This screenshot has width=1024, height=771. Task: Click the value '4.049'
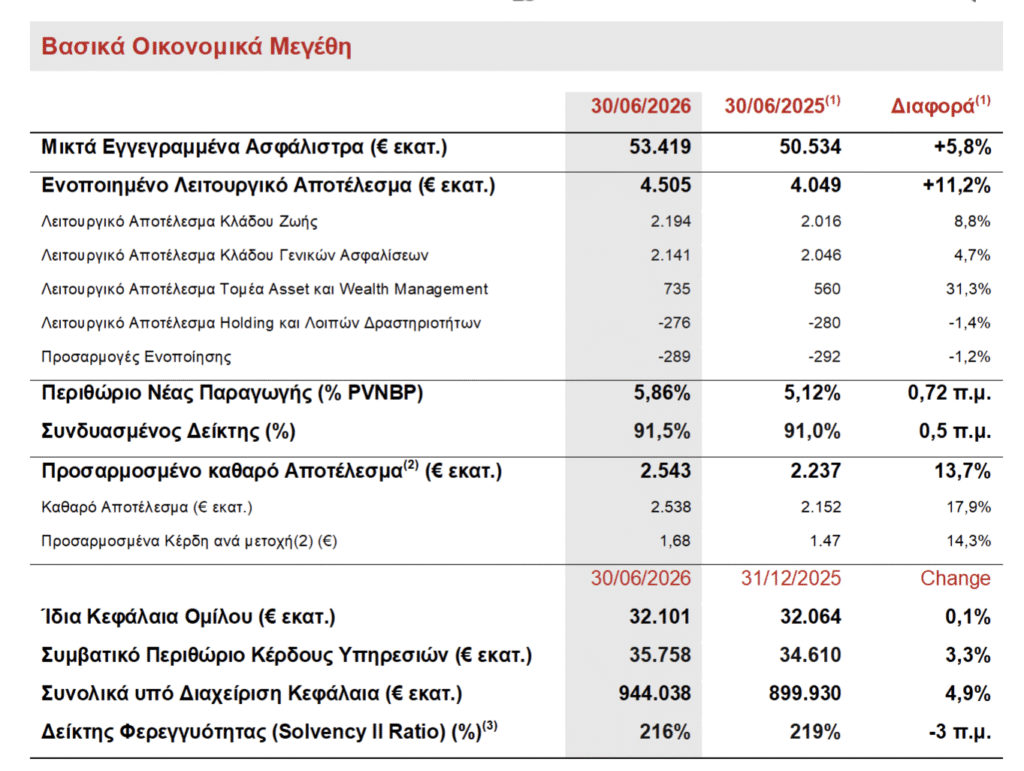pyautogui.click(x=815, y=185)
